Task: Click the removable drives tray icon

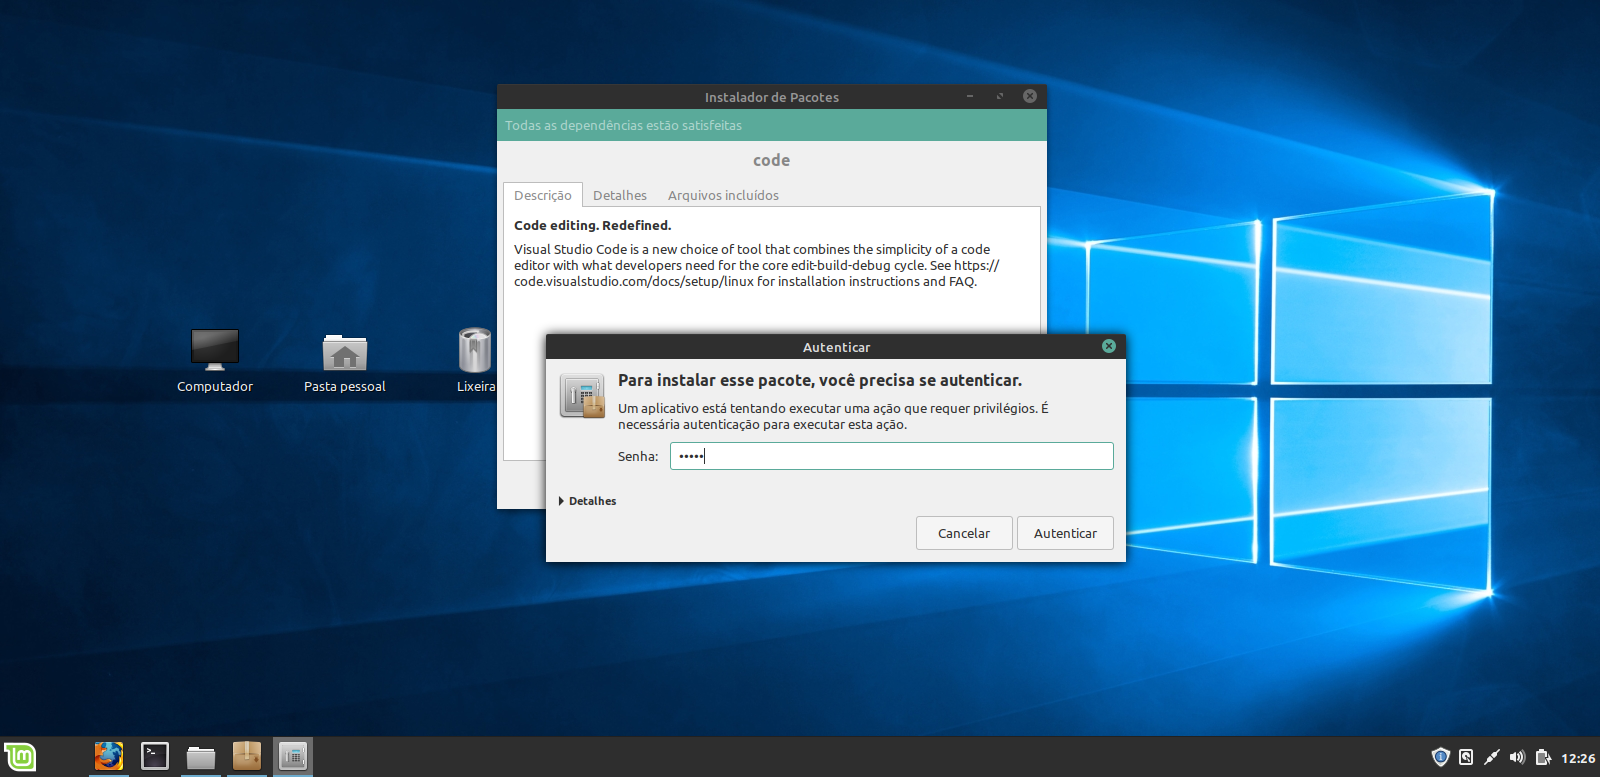Action: (x=1466, y=757)
